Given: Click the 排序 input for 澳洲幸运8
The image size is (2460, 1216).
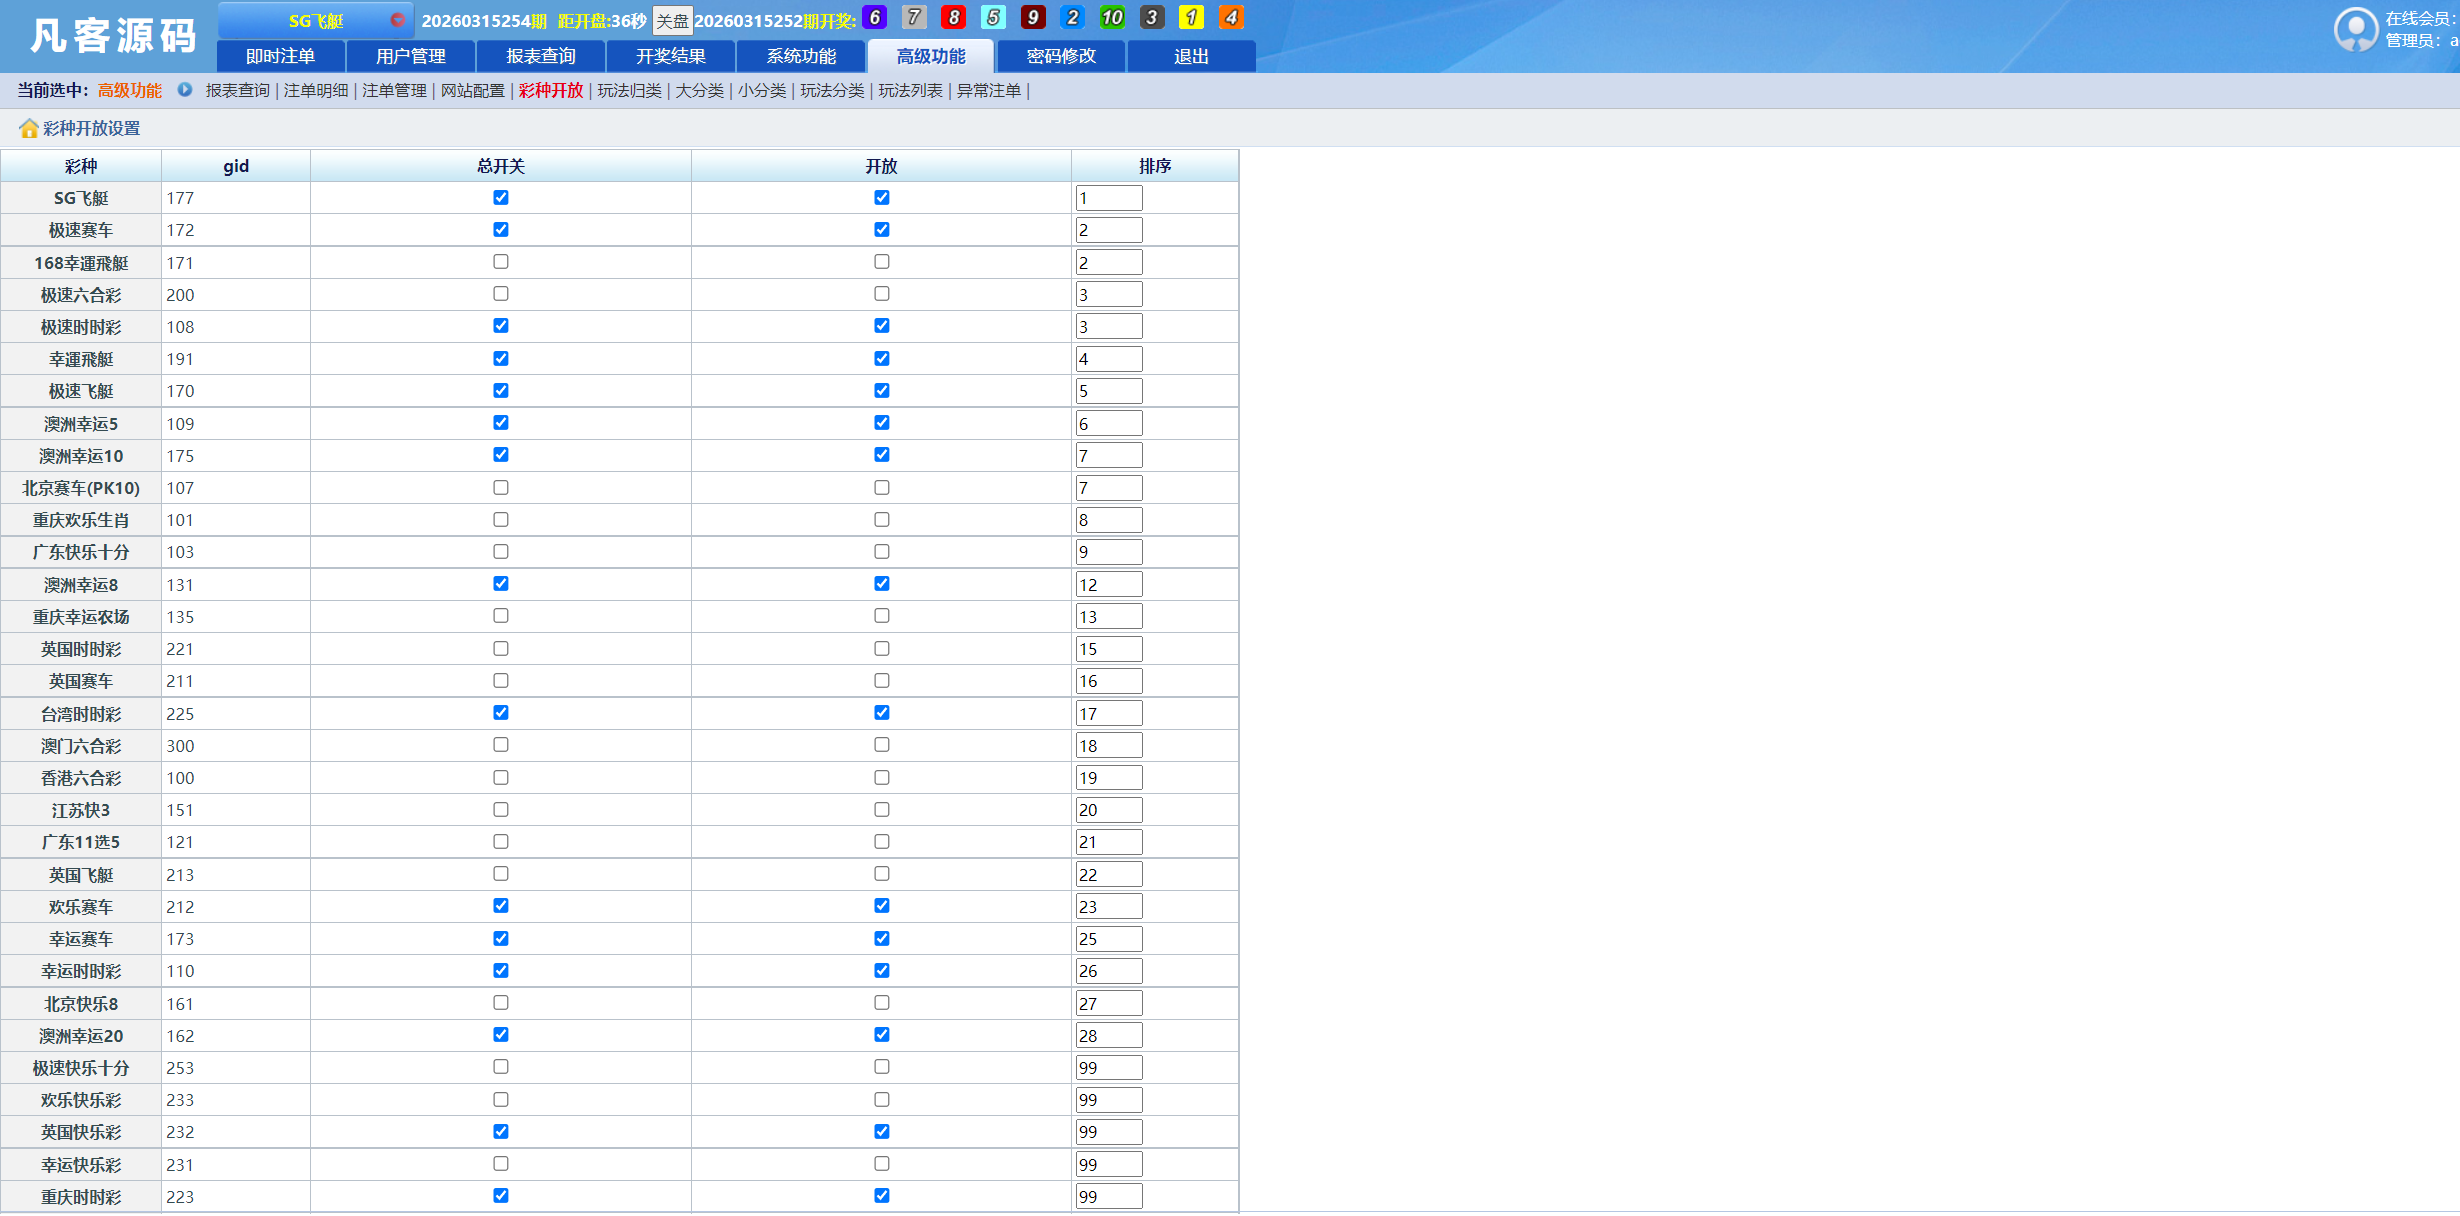Looking at the screenshot, I should (x=1108, y=585).
